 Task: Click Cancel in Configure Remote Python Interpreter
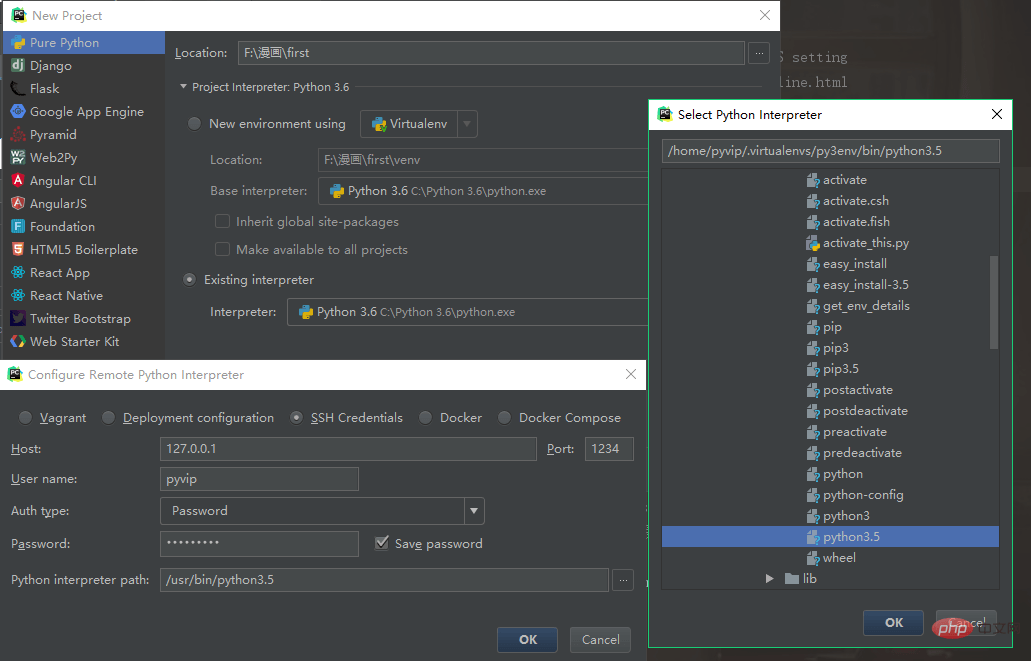(x=600, y=639)
